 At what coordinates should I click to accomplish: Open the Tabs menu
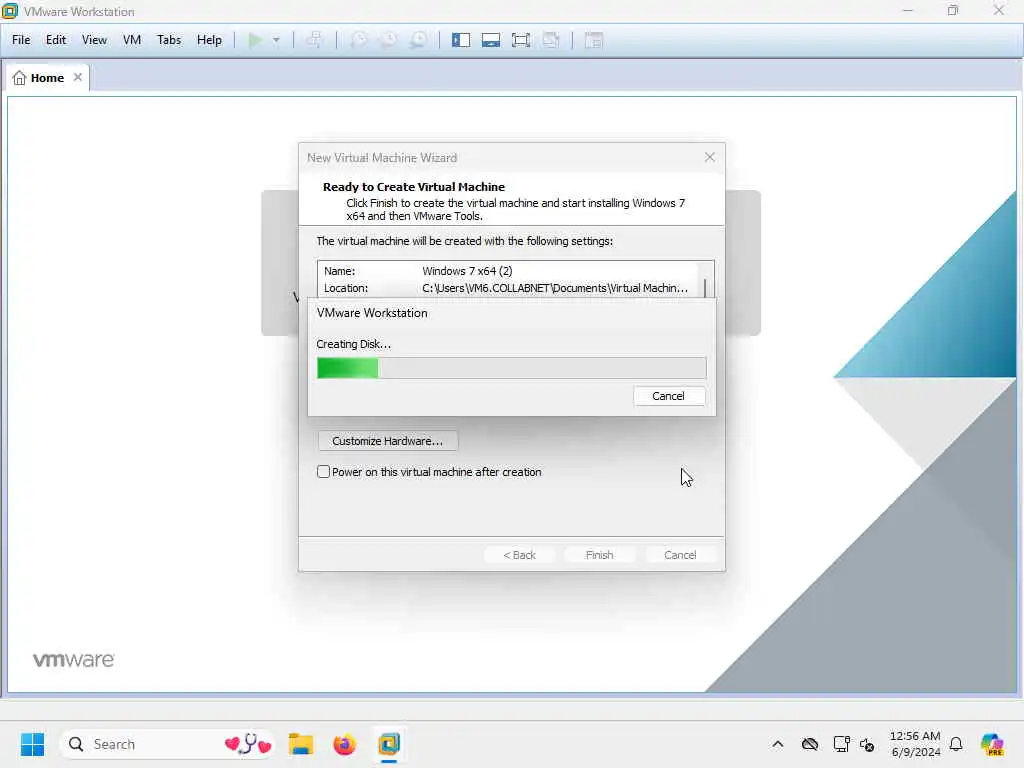(168, 40)
